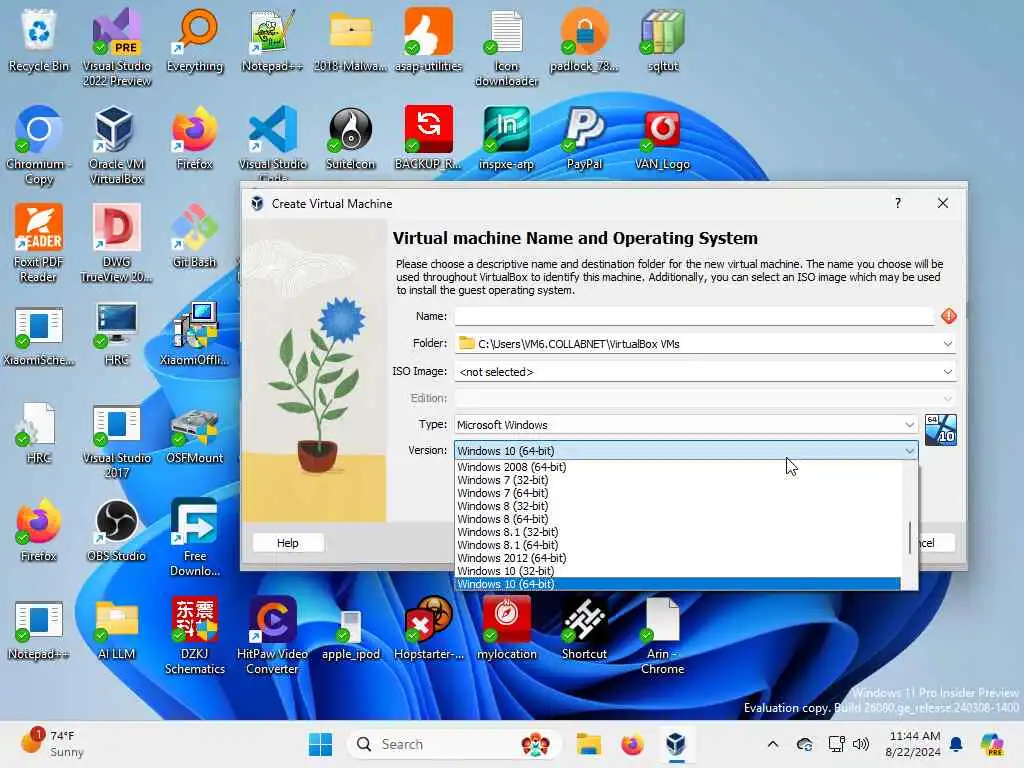Viewport: 1024px width, 768px height.
Task: Open the Type dropdown for Microsoft Windows
Action: coord(686,424)
